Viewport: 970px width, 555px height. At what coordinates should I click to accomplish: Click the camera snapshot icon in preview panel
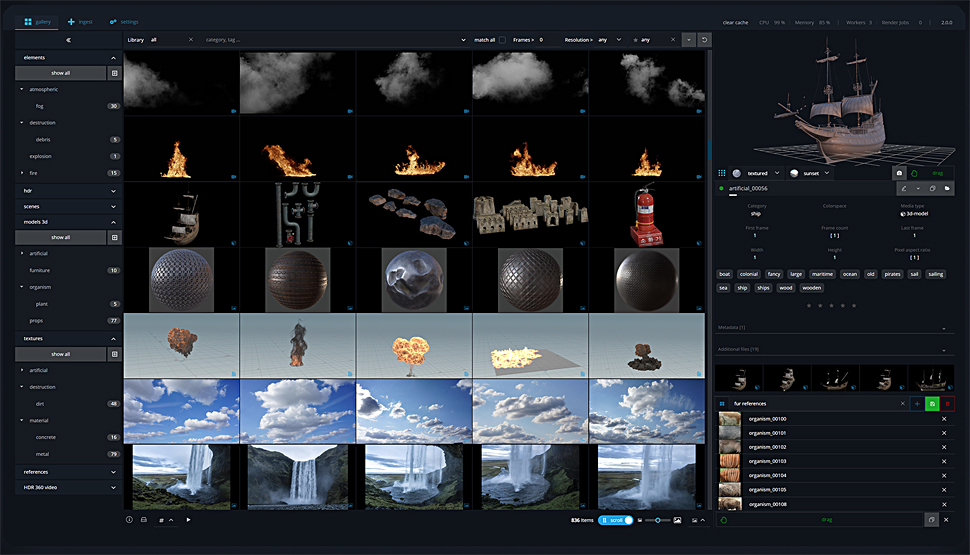click(x=898, y=173)
